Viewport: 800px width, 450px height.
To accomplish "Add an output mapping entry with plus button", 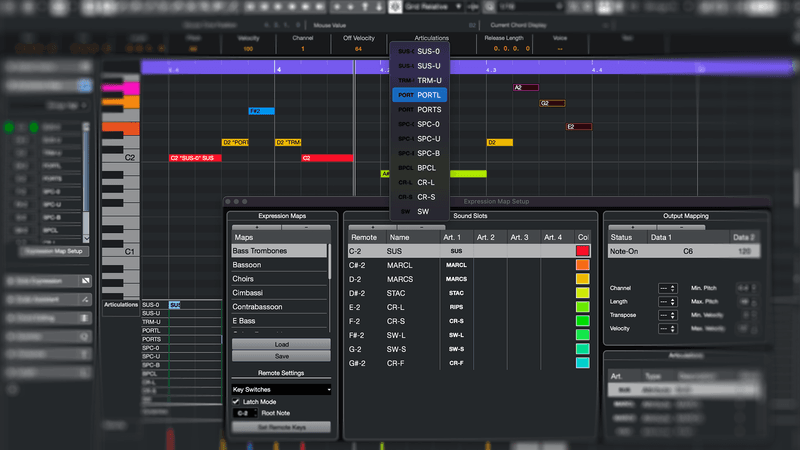I will click(x=633, y=227).
